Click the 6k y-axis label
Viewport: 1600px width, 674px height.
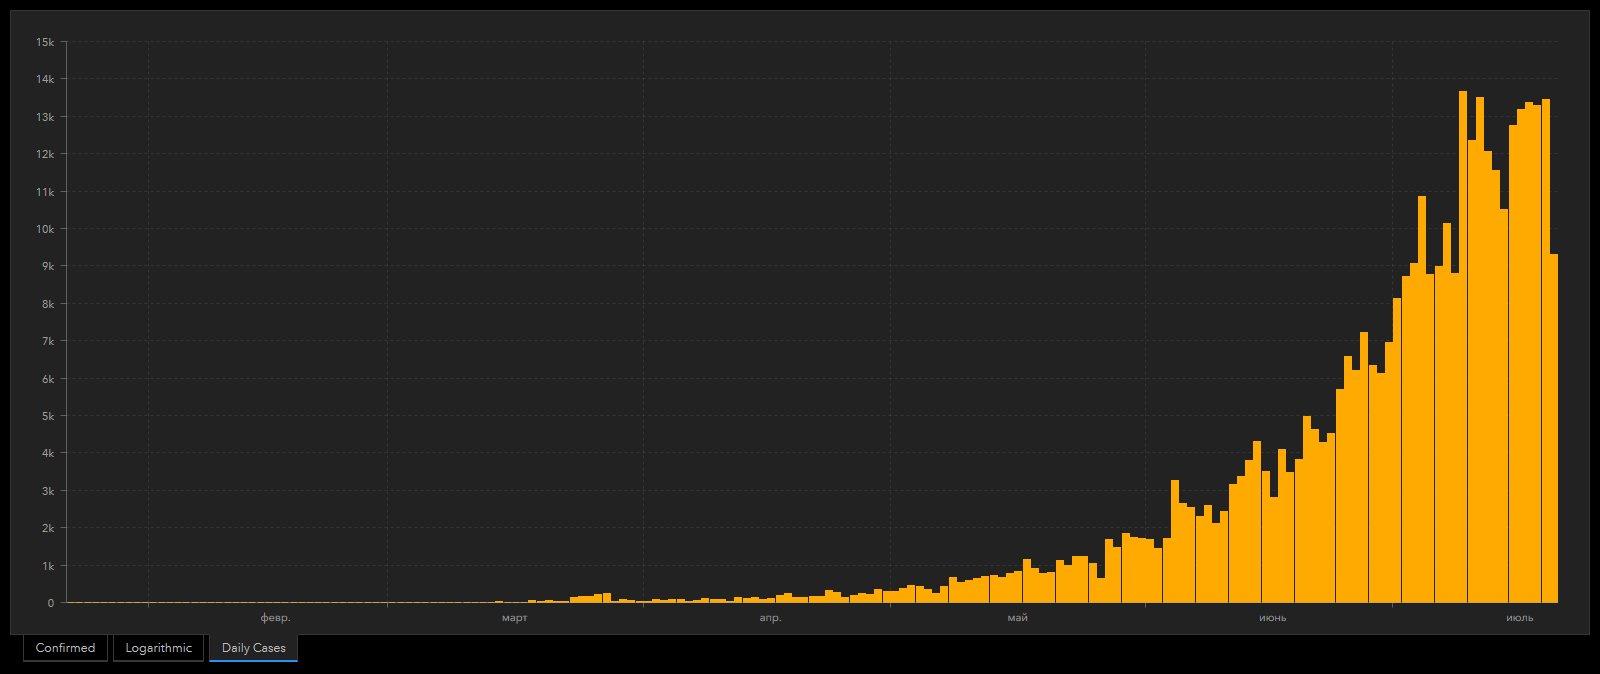pyautogui.click(x=47, y=379)
